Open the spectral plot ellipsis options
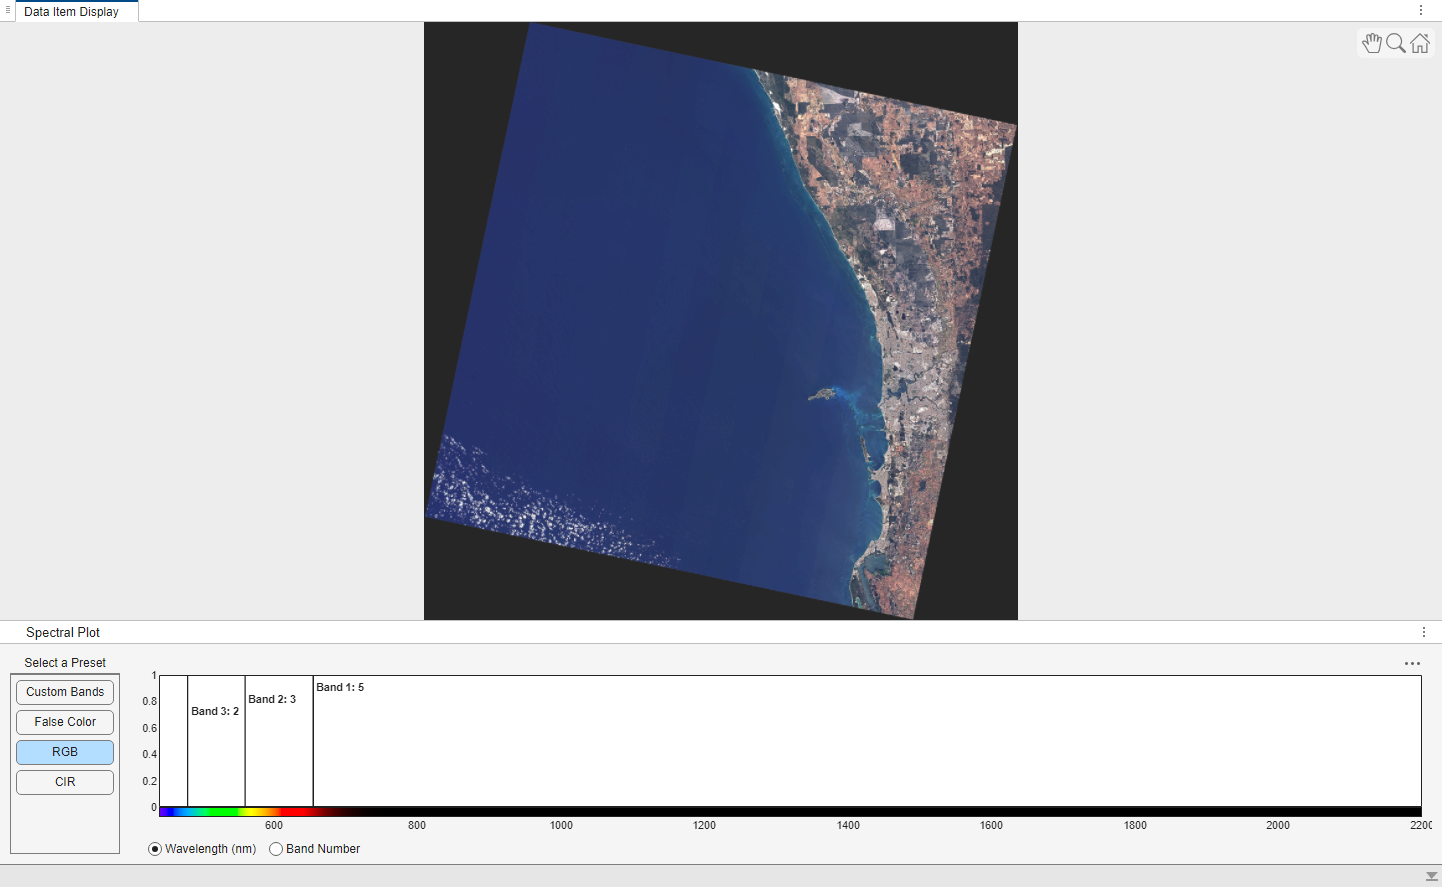The height and width of the screenshot is (887, 1442). click(1412, 663)
